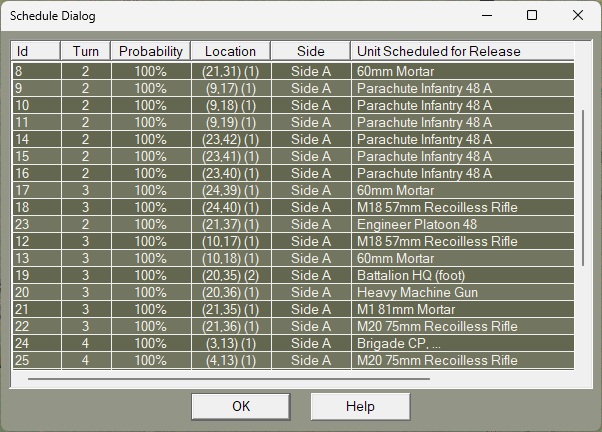Close the Schedule Dialog window
Image resolution: width=602 pixels, height=432 pixels.
pyautogui.click(x=578, y=15)
